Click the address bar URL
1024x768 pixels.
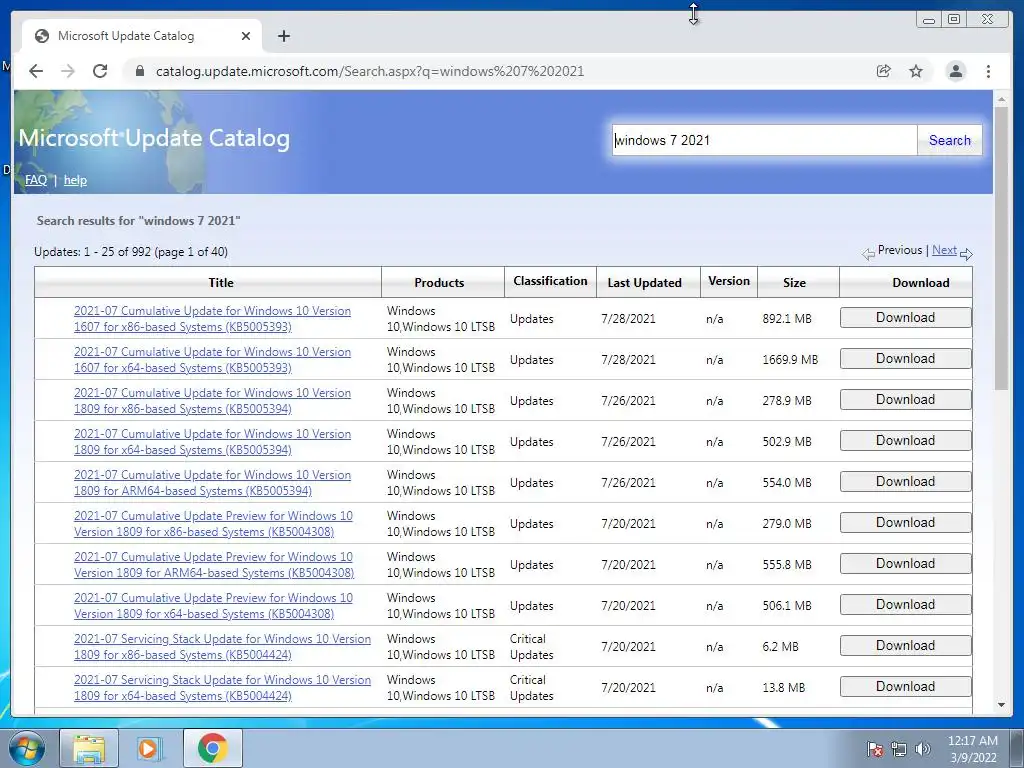(370, 71)
